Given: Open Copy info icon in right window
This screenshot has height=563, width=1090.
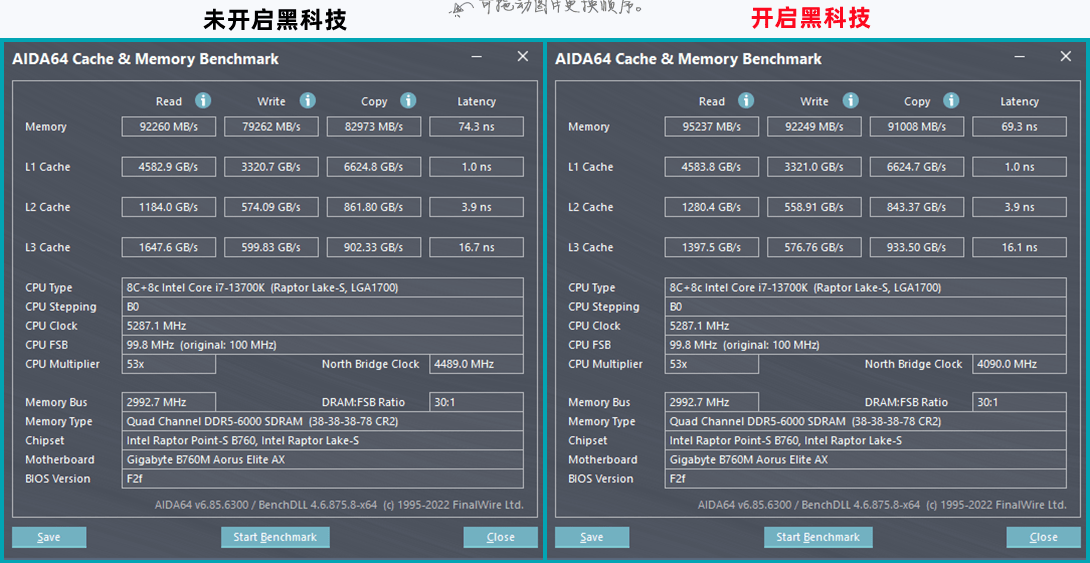Looking at the screenshot, I should (951, 101).
